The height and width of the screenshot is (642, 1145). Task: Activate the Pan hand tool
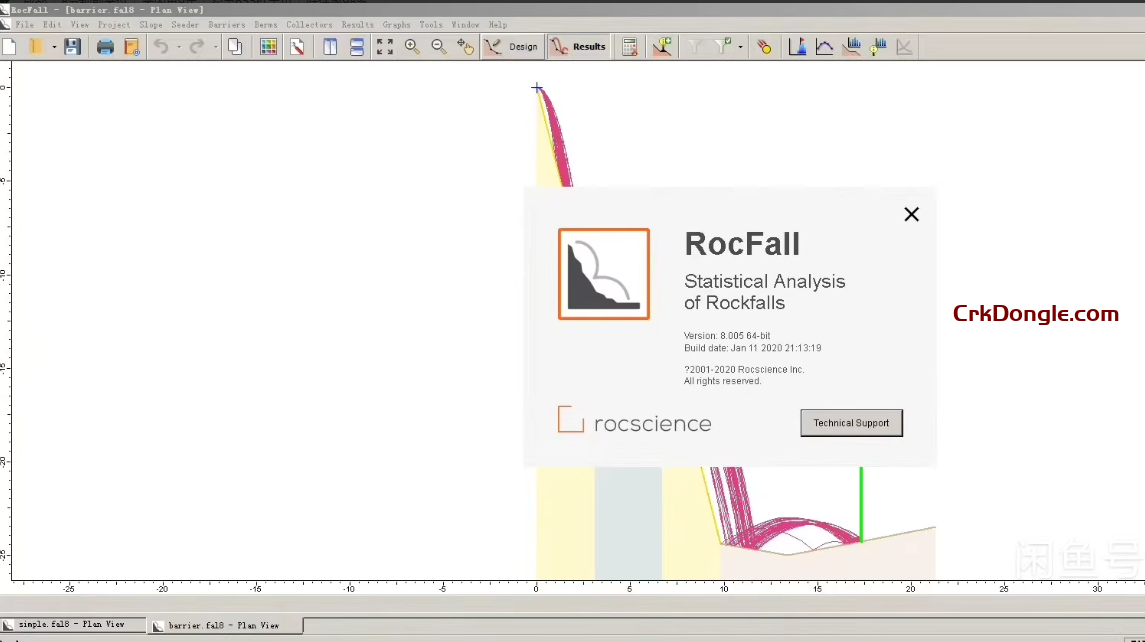tap(465, 46)
